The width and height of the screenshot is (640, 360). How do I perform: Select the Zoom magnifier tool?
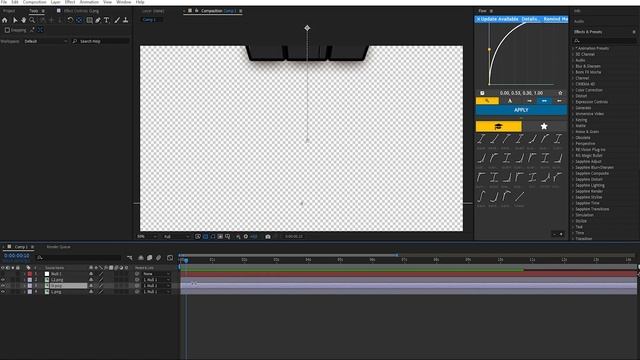[x=32, y=20]
